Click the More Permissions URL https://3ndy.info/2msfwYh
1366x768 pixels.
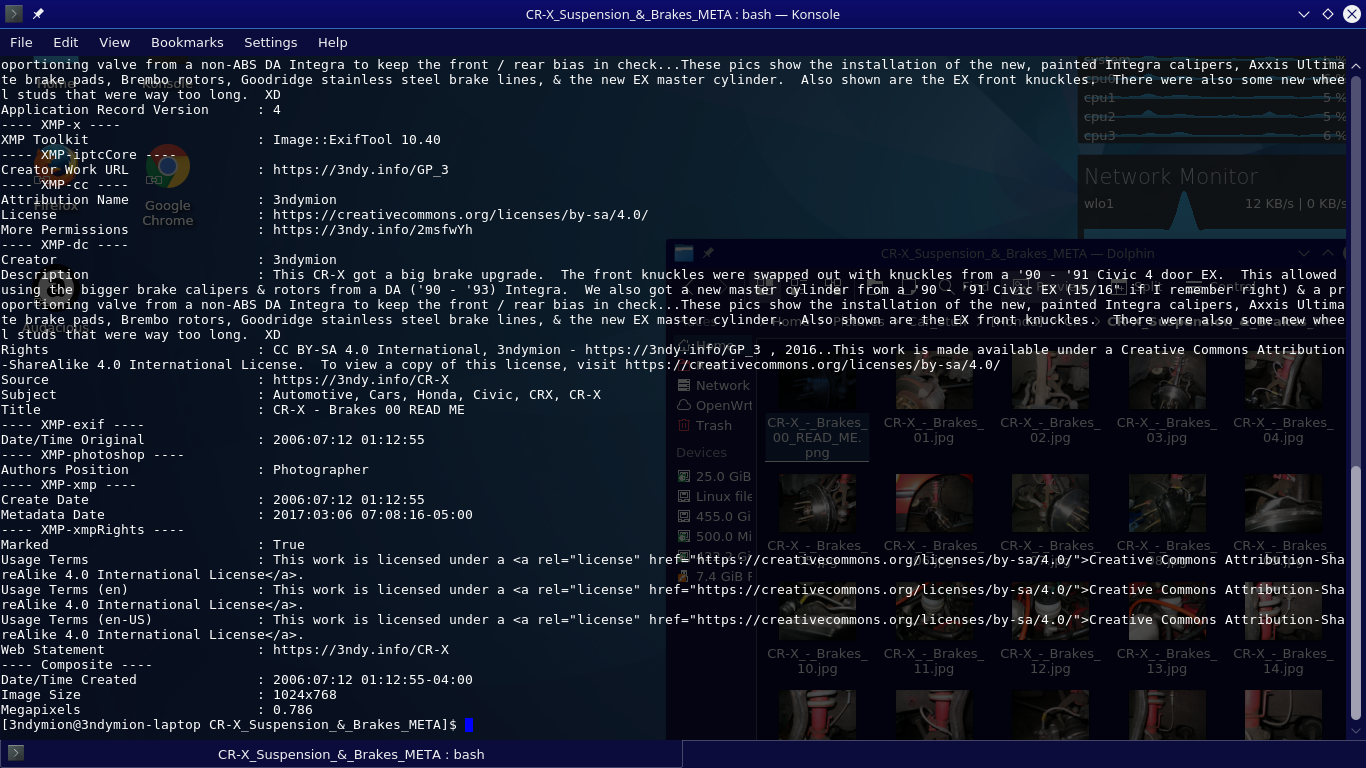coord(373,230)
